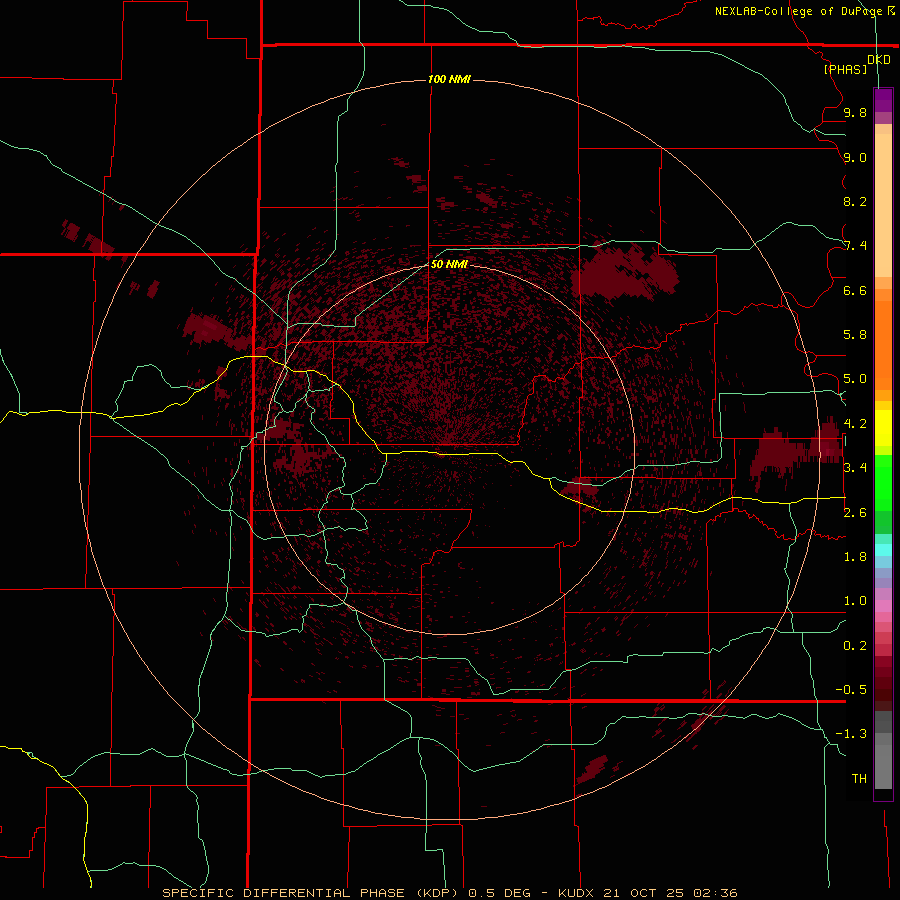Pick the pink color scale segment
The width and height of the screenshot is (900, 900).
click(x=883, y=606)
